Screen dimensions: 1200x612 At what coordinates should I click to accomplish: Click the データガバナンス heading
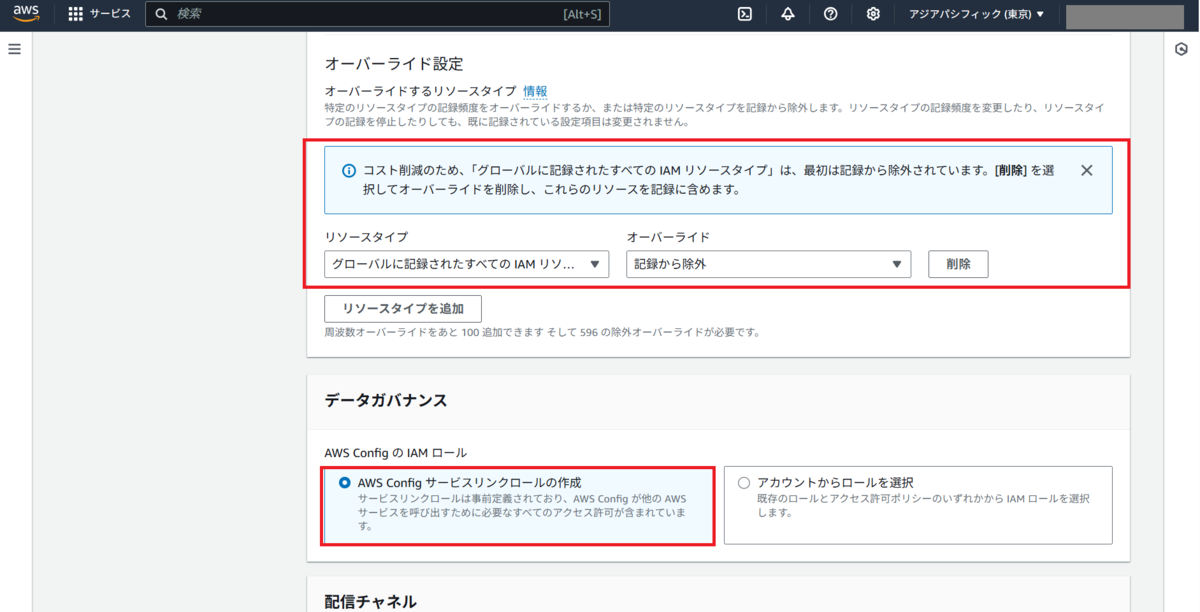[386, 400]
